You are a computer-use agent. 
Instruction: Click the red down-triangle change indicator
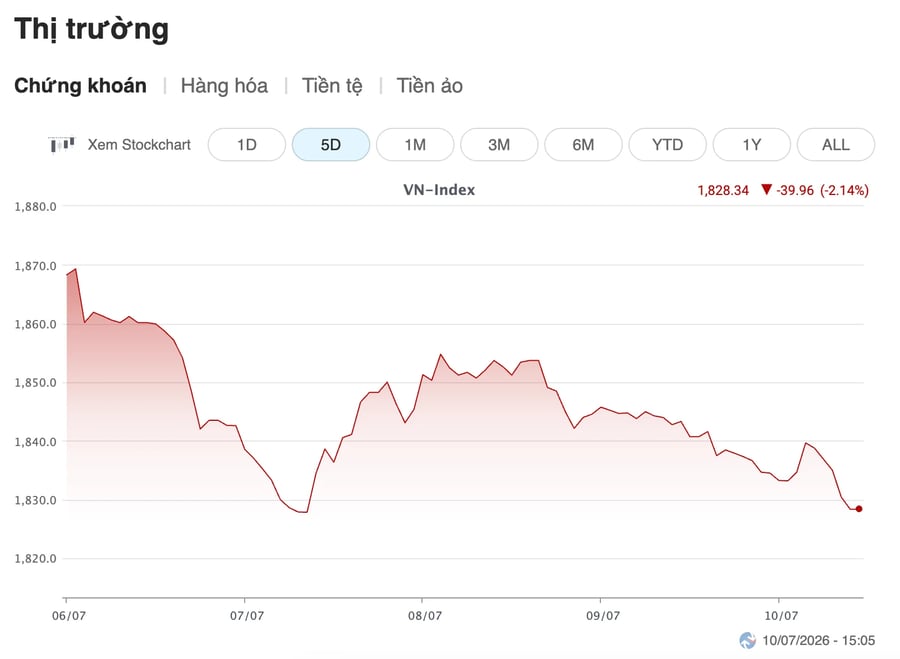766,189
